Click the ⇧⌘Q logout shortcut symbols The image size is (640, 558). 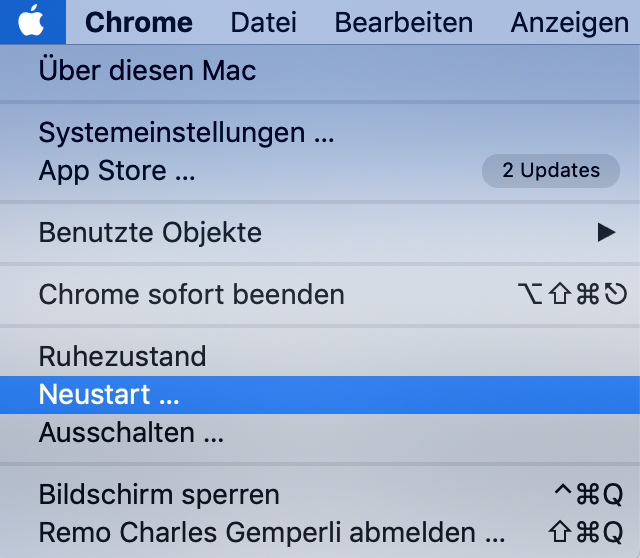point(586,532)
